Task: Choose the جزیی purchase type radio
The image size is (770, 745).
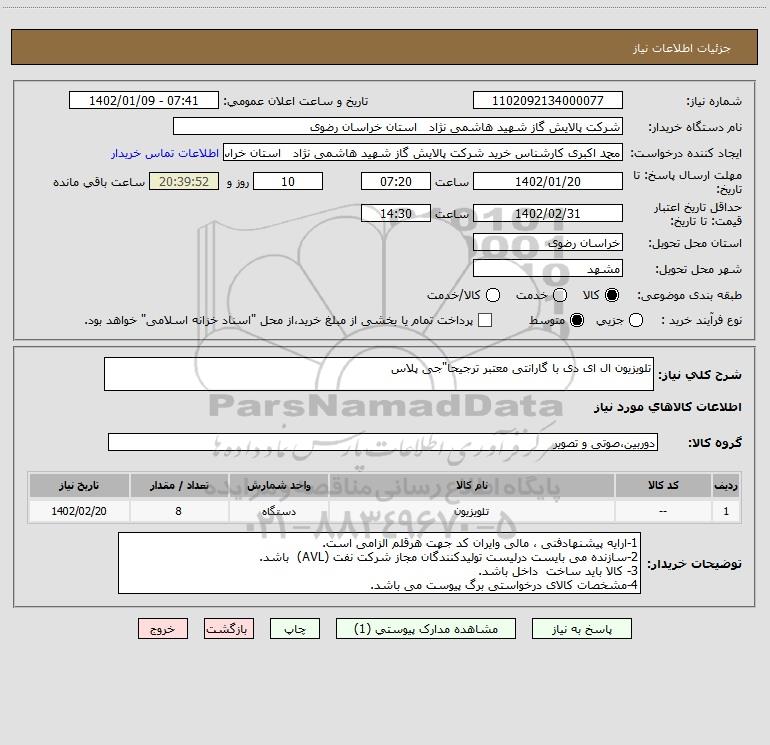Action: pyautogui.click(x=635, y=320)
